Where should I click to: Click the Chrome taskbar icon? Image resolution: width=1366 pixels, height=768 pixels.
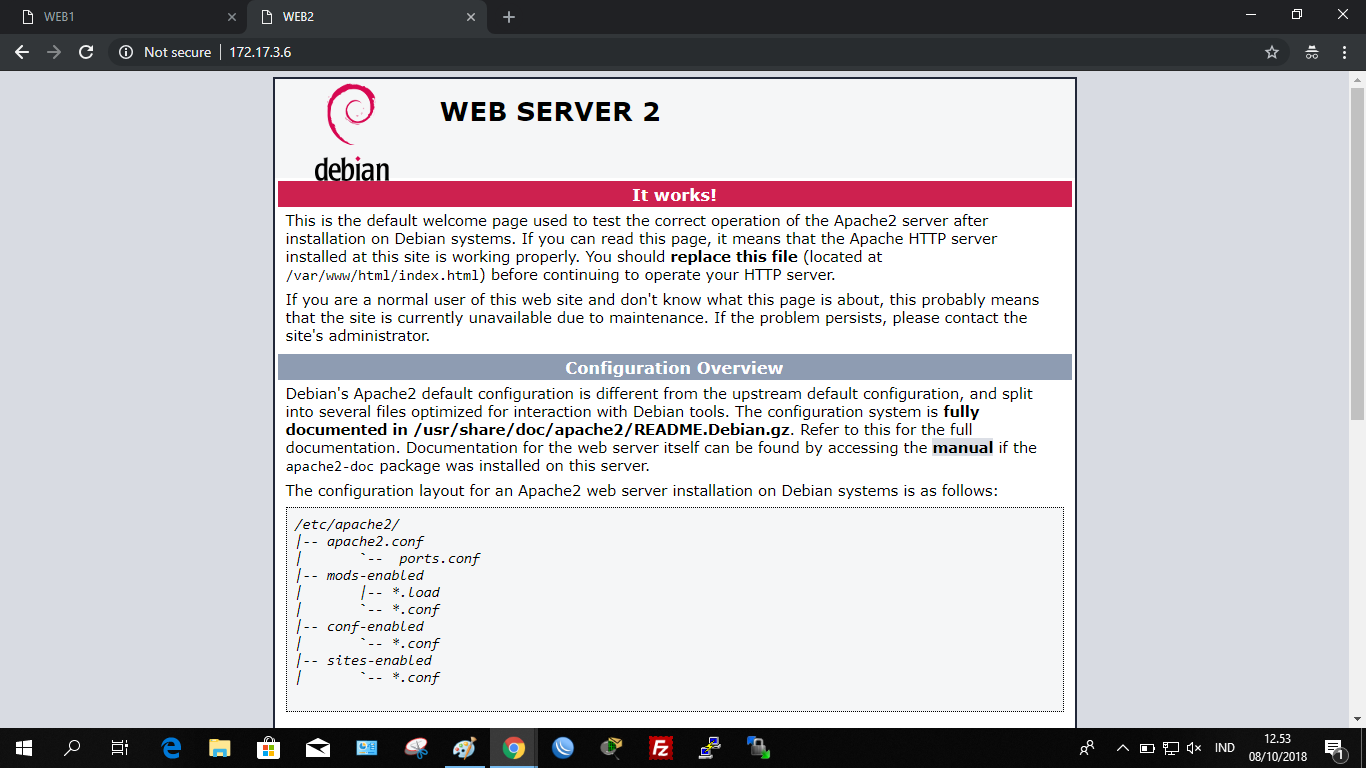[x=514, y=748]
